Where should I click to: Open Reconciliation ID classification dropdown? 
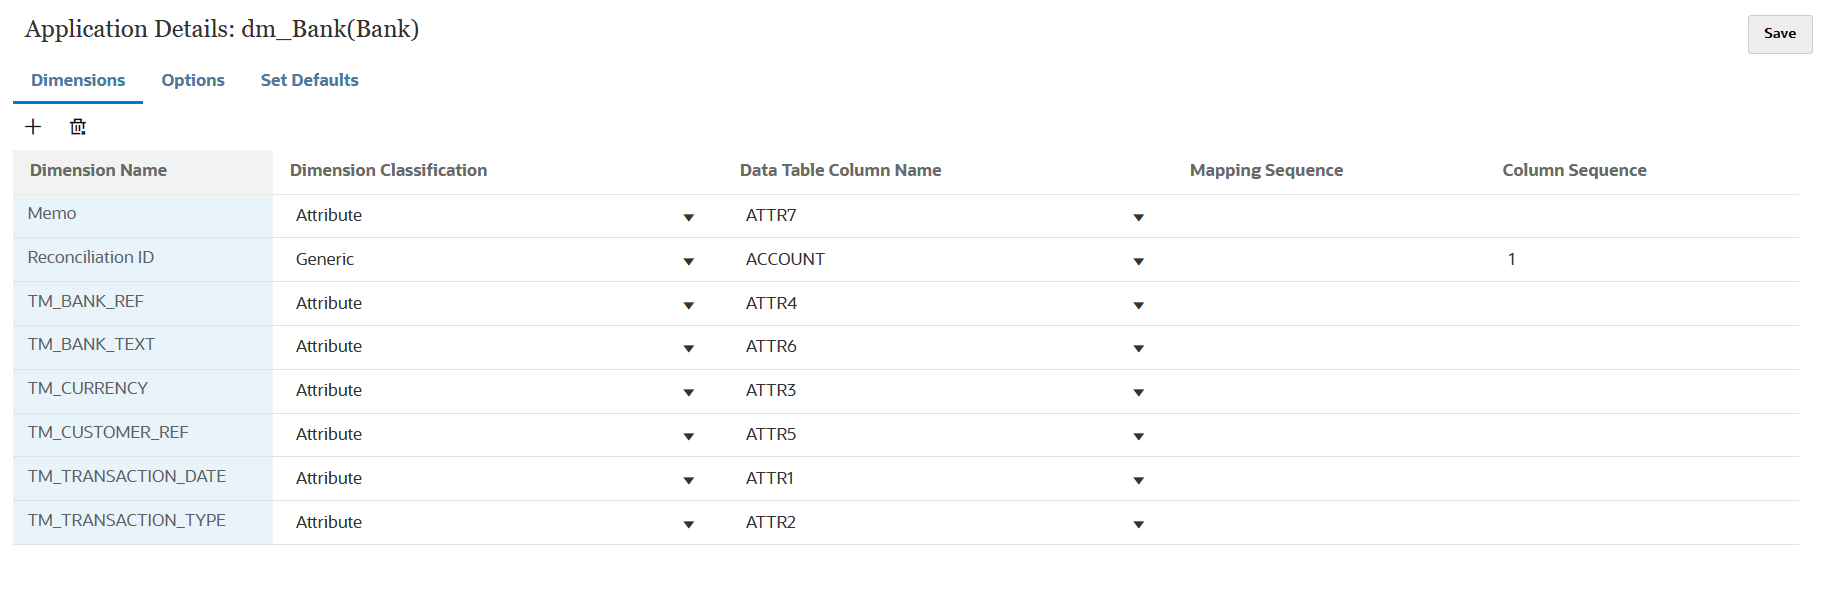(x=688, y=261)
